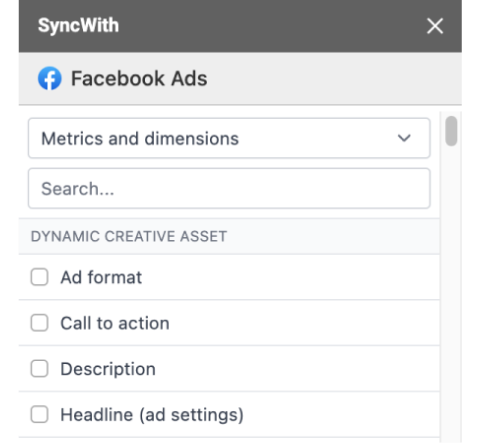Enable the Headline (ad settings) checkbox
This screenshot has width=480, height=443.
coord(39,415)
